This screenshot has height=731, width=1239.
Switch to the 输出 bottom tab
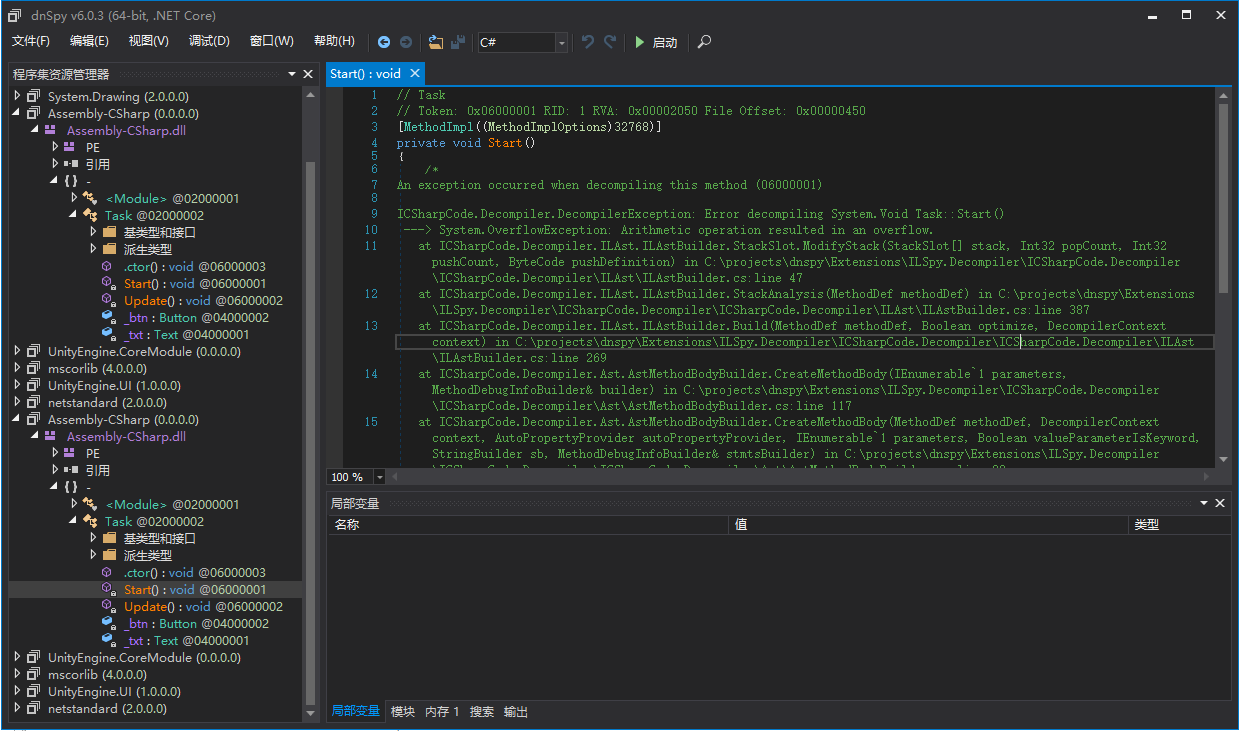pyautogui.click(x=516, y=712)
